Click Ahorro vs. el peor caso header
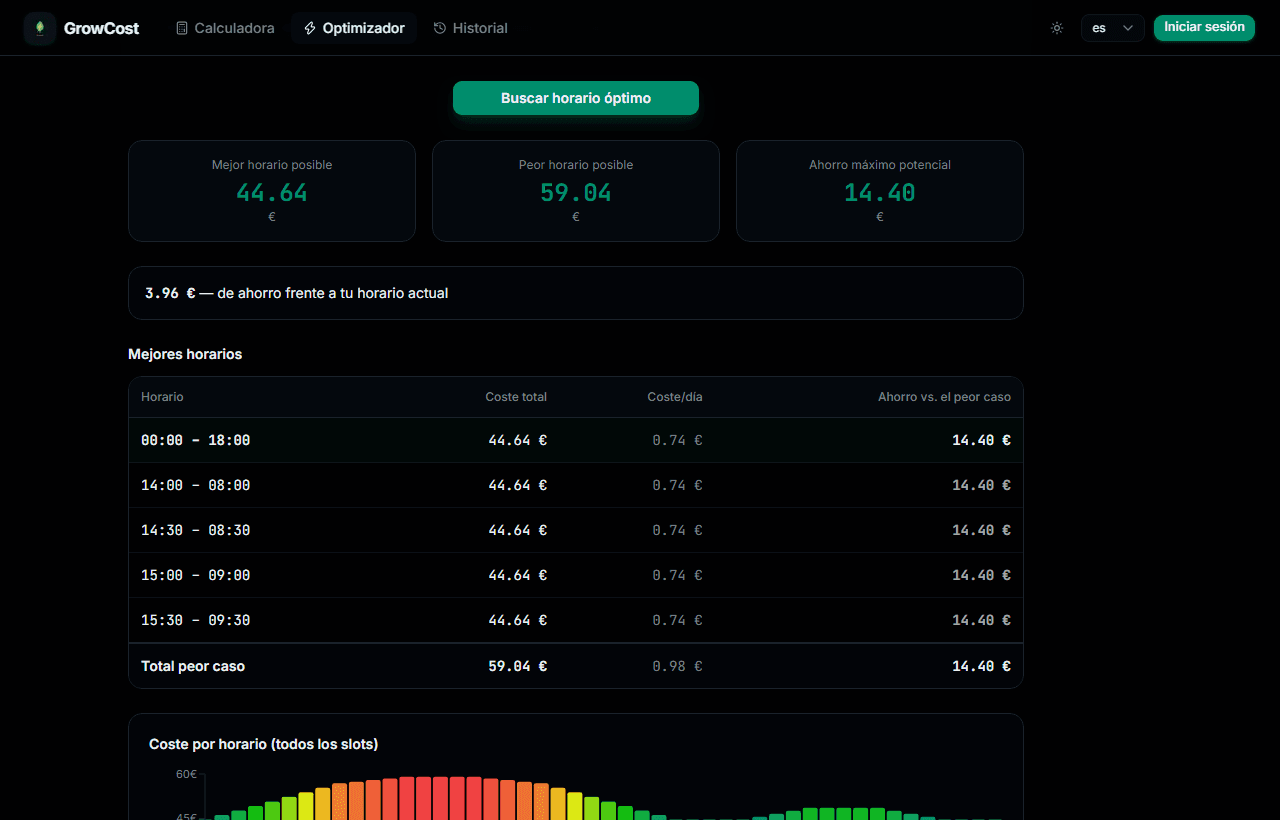 (944, 397)
